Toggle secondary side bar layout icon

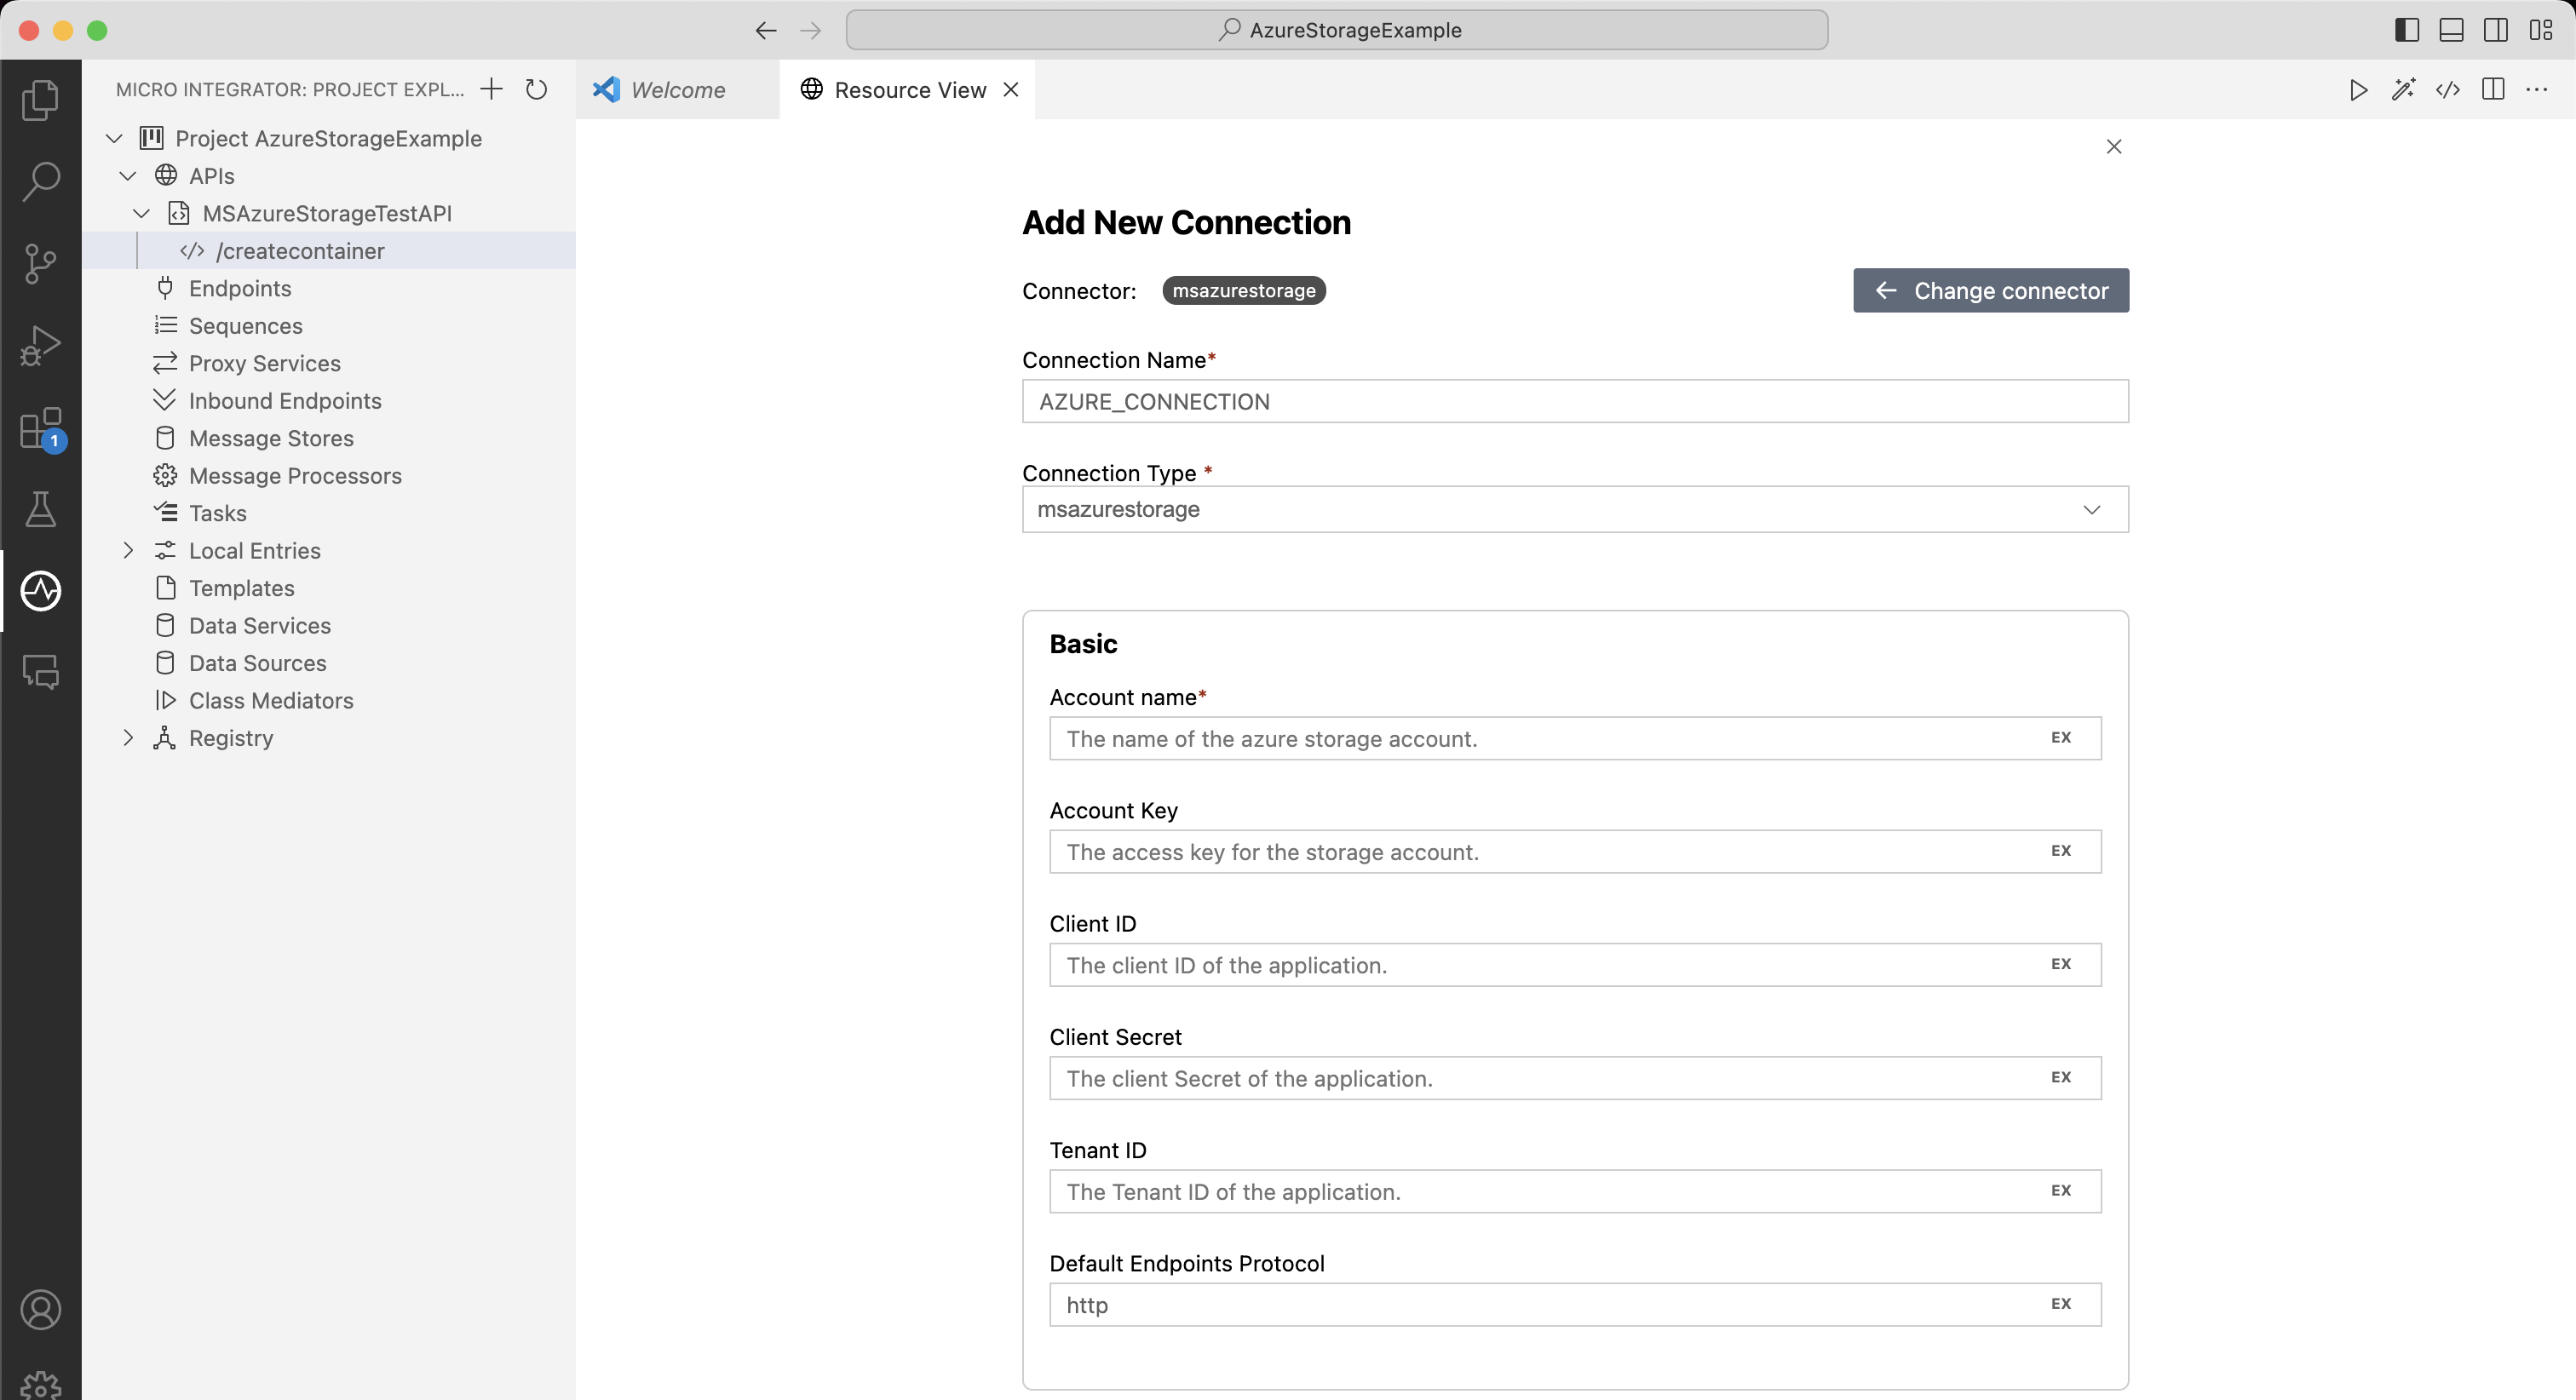click(x=2495, y=30)
